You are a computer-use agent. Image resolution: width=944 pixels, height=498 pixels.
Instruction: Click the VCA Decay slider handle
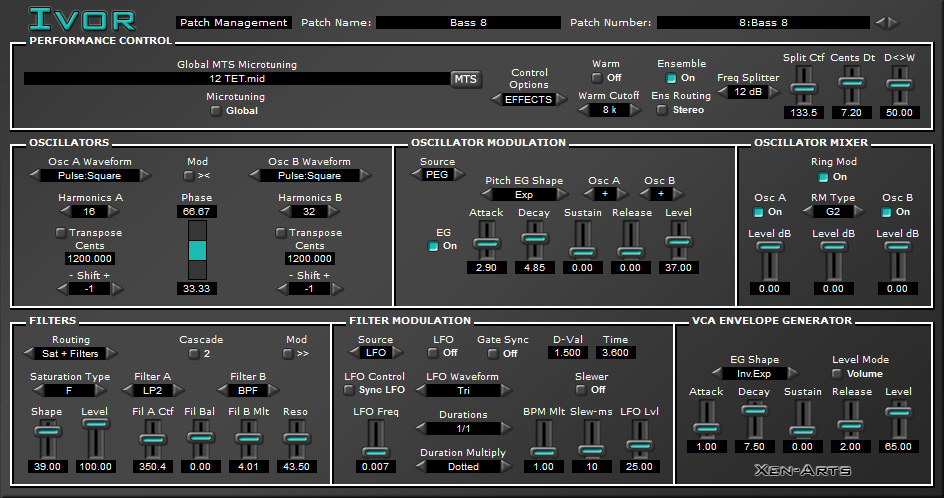(754, 411)
